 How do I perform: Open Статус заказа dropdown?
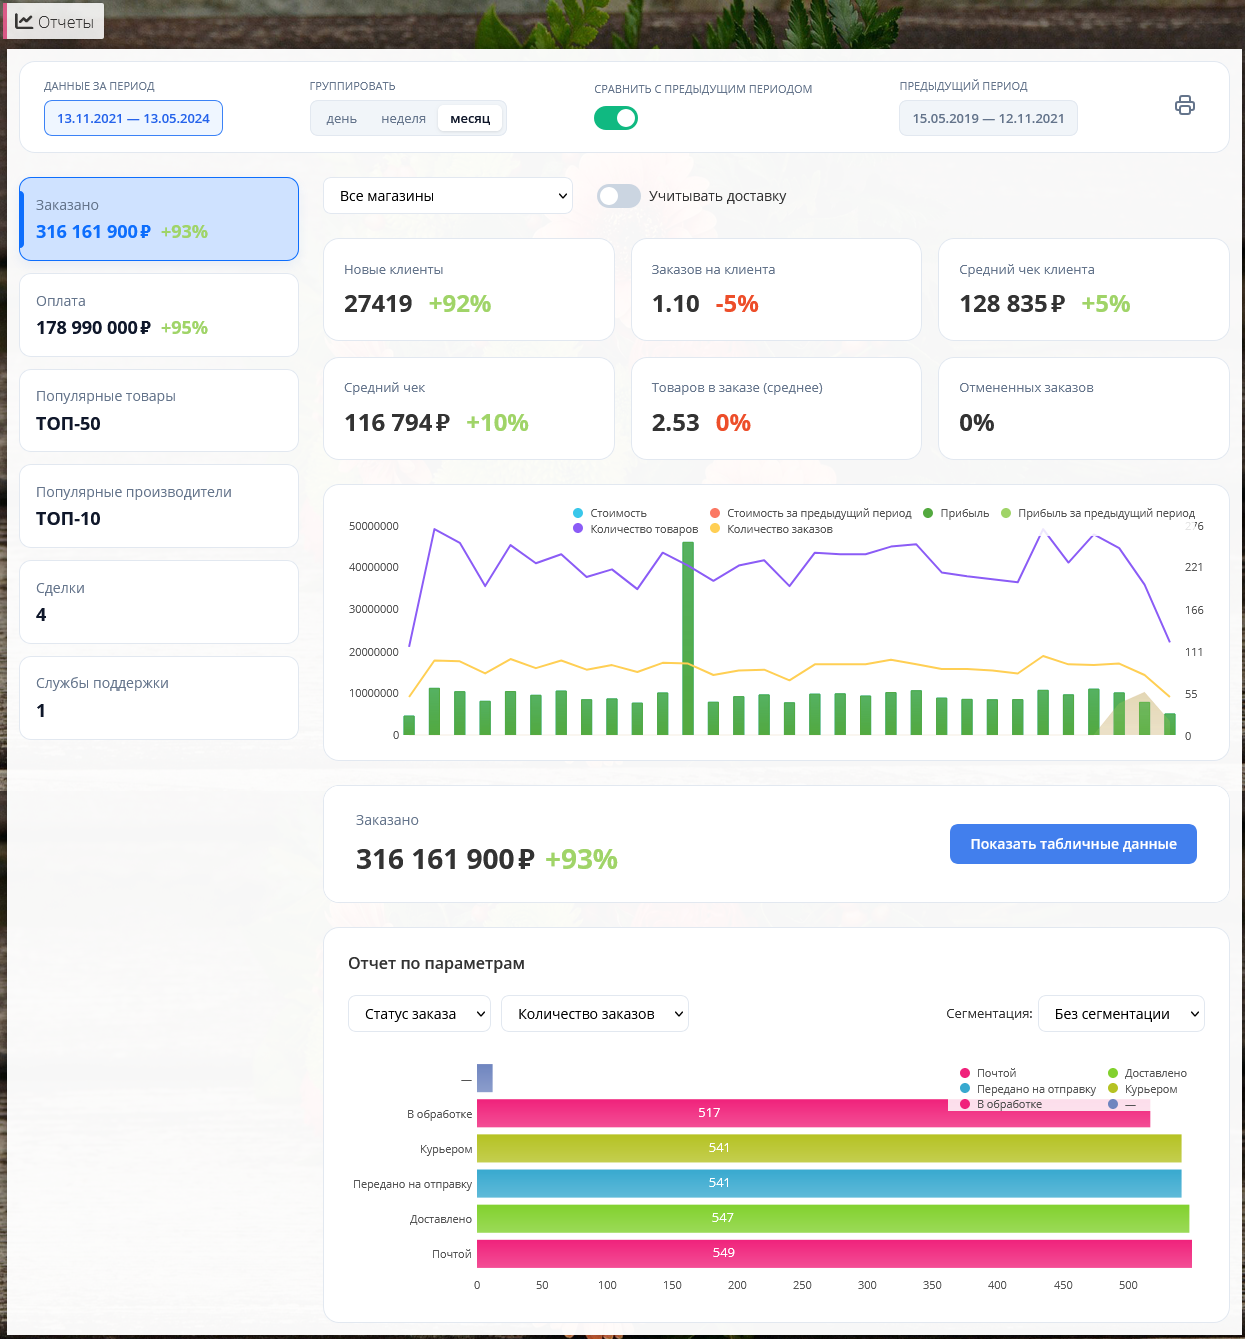click(x=419, y=1014)
